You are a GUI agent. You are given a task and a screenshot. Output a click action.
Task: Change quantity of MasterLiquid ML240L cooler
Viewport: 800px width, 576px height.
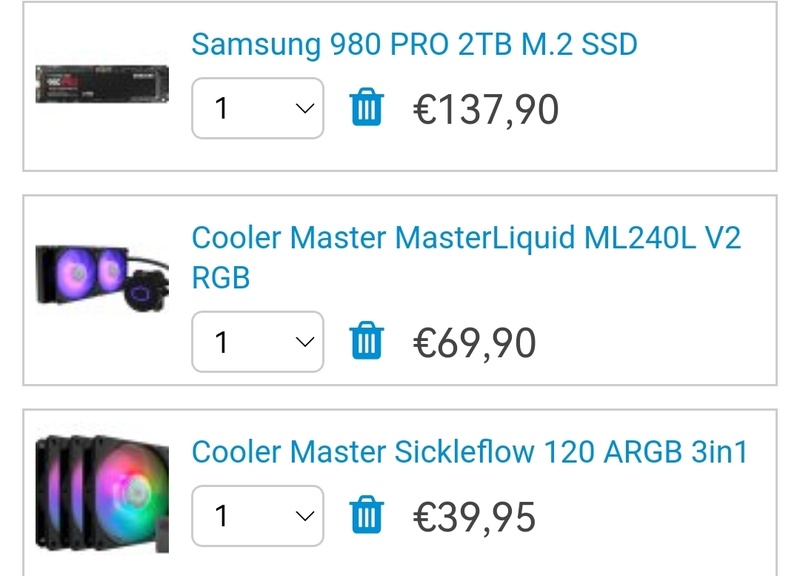click(257, 342)
